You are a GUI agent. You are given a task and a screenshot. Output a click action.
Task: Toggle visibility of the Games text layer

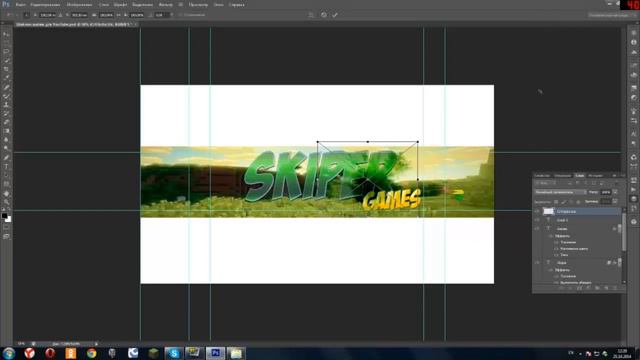point(537,229)
